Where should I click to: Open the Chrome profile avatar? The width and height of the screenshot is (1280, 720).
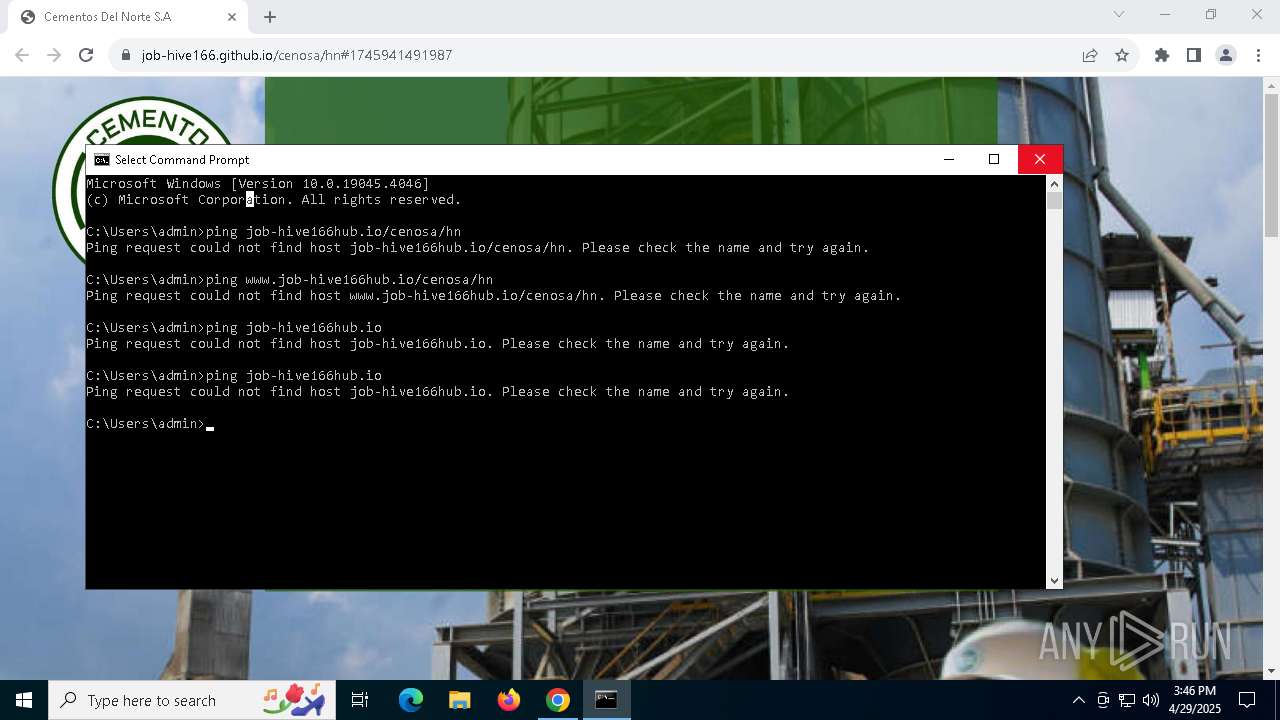1226,55
